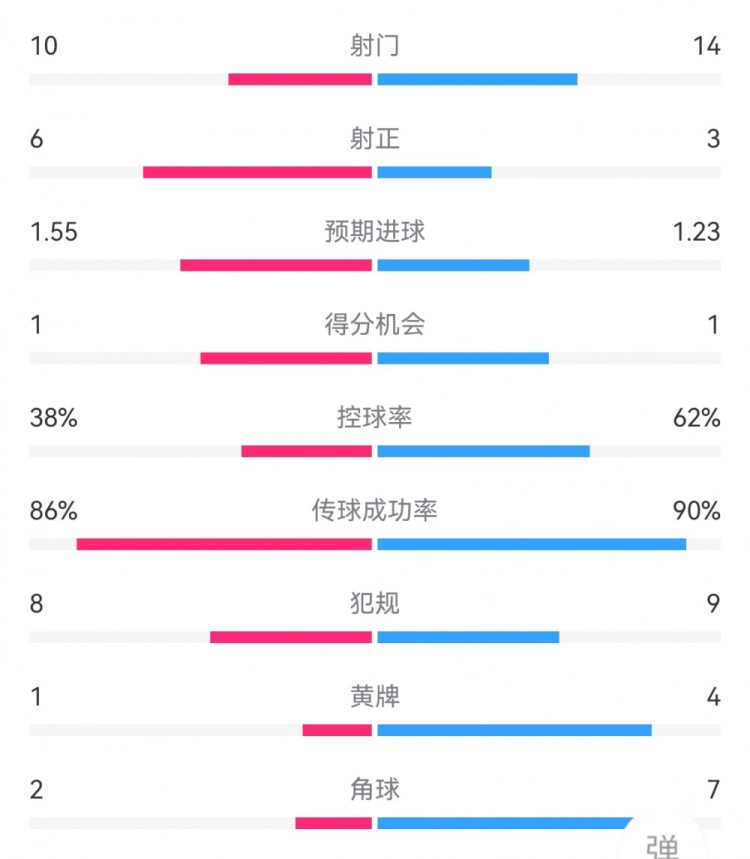Click the 传球成功率 label

(375, 510)
